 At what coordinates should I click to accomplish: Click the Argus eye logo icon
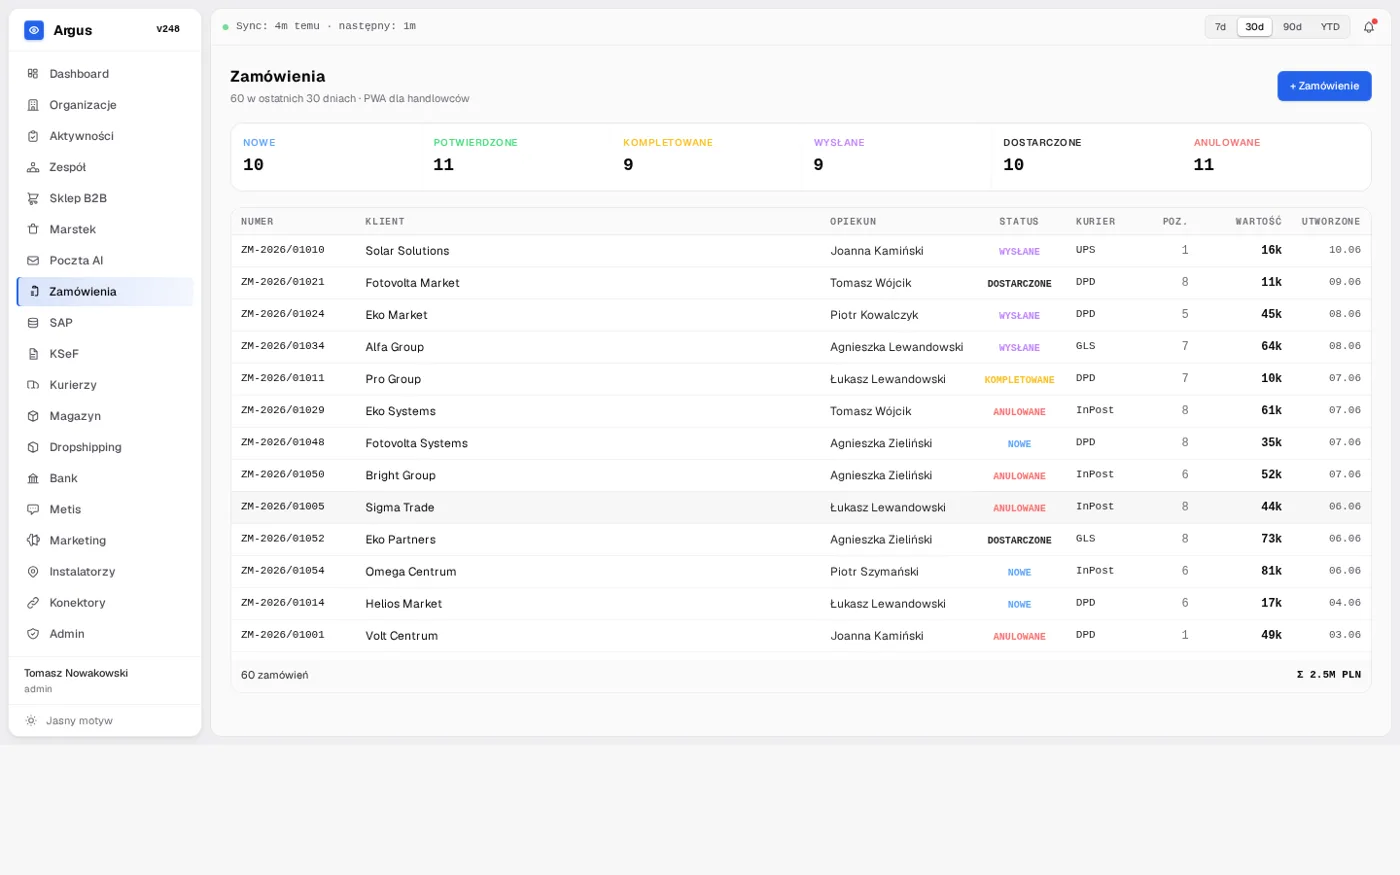click(34, 30)
